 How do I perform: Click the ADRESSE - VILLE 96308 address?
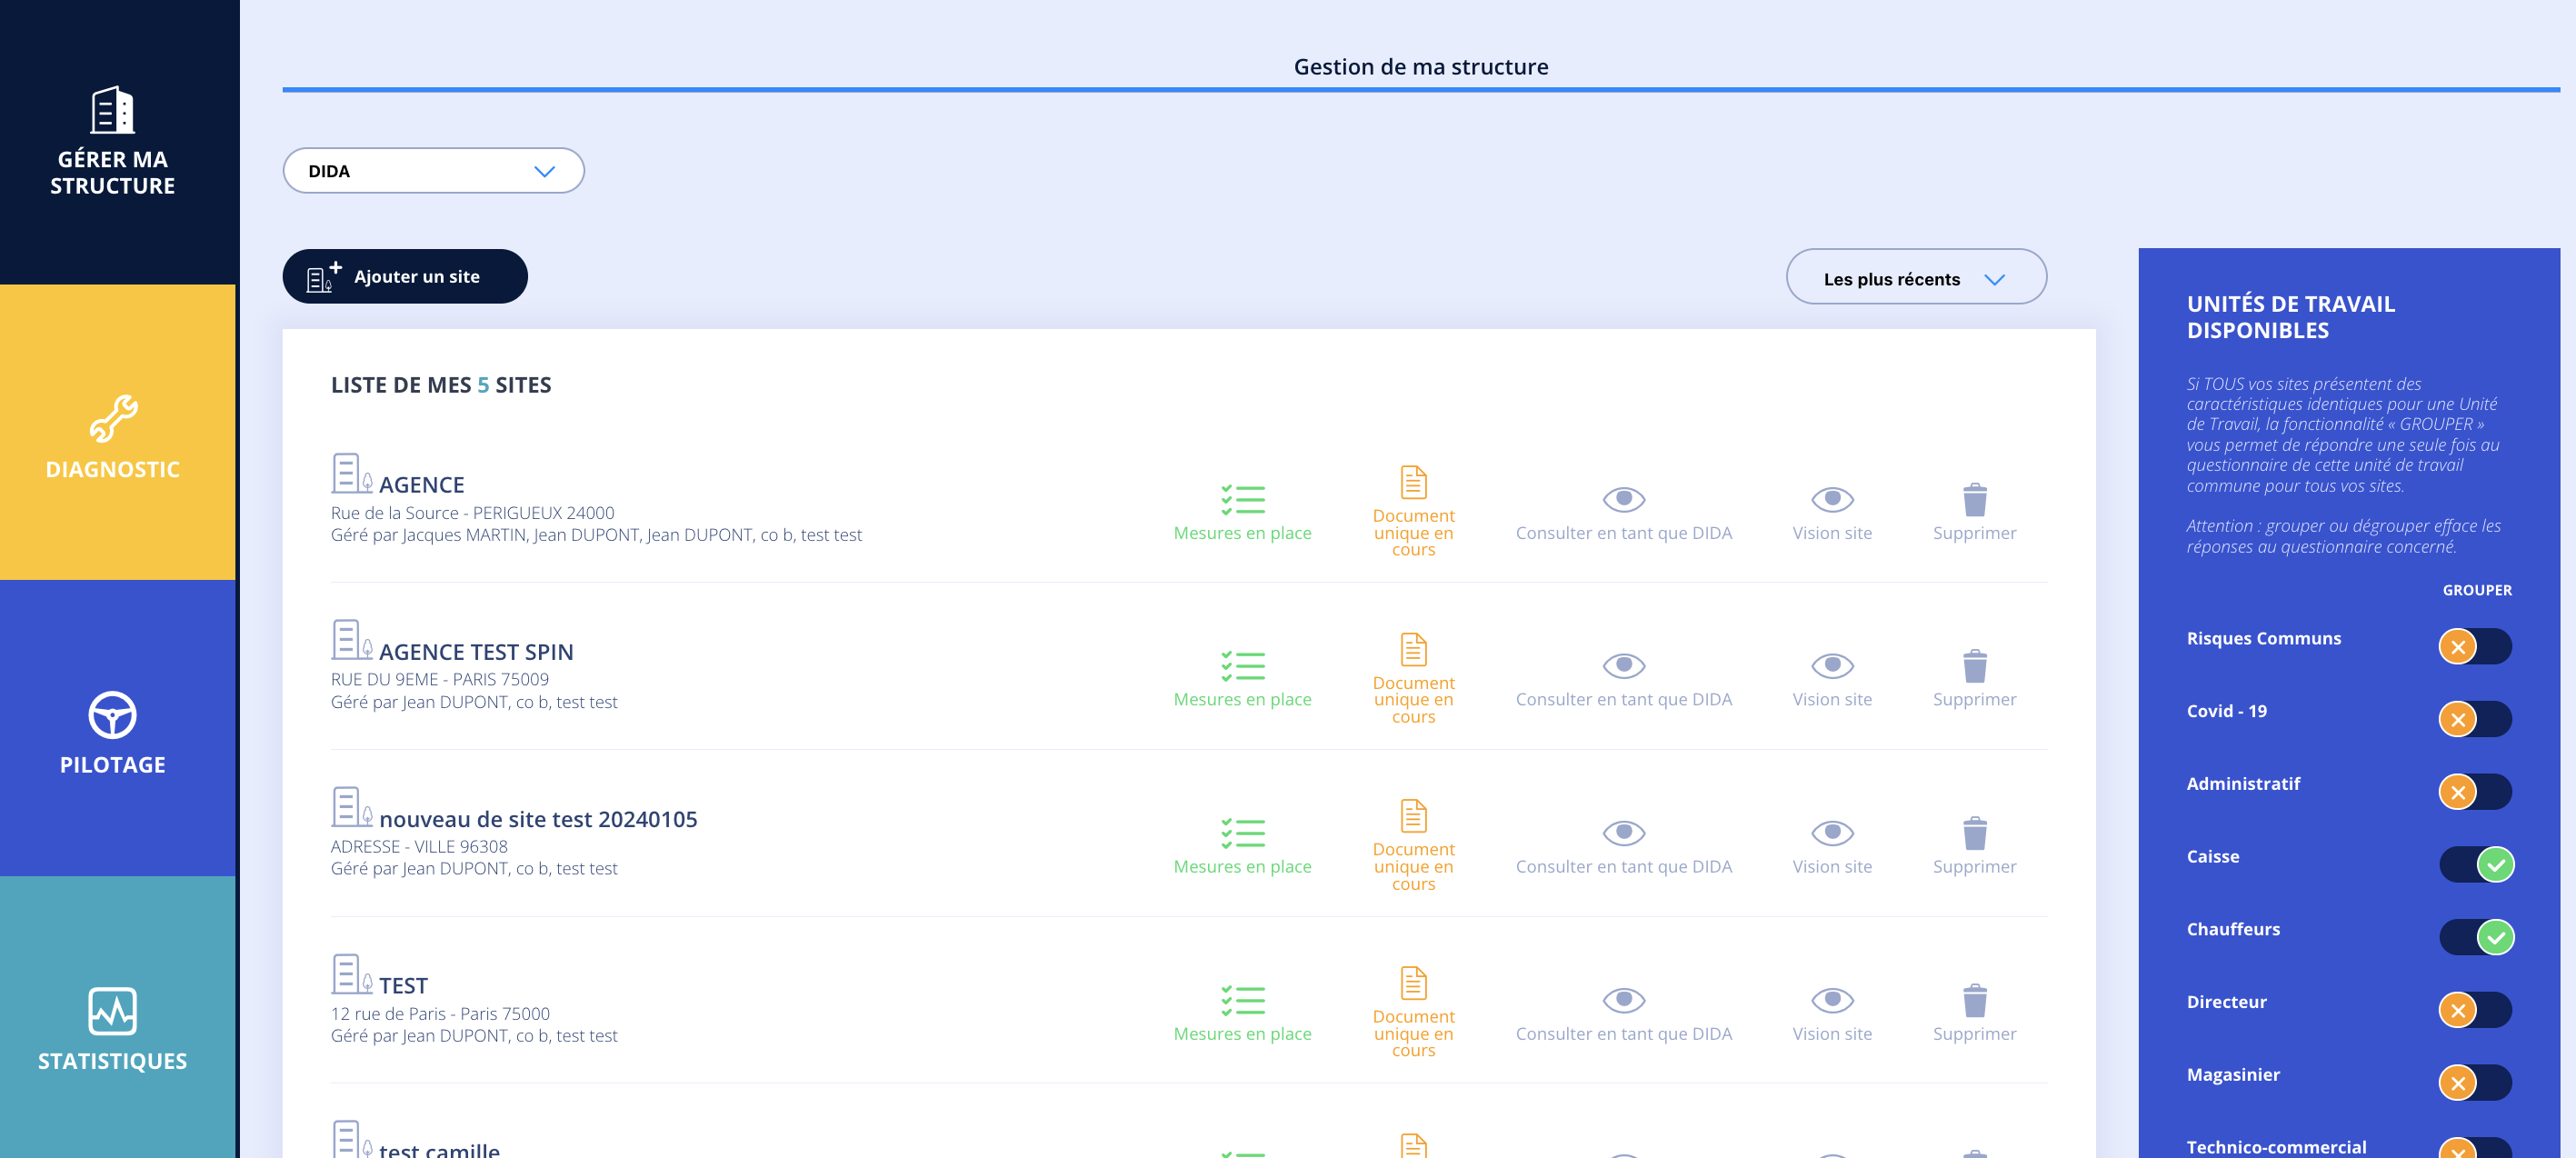coord(419,847)
